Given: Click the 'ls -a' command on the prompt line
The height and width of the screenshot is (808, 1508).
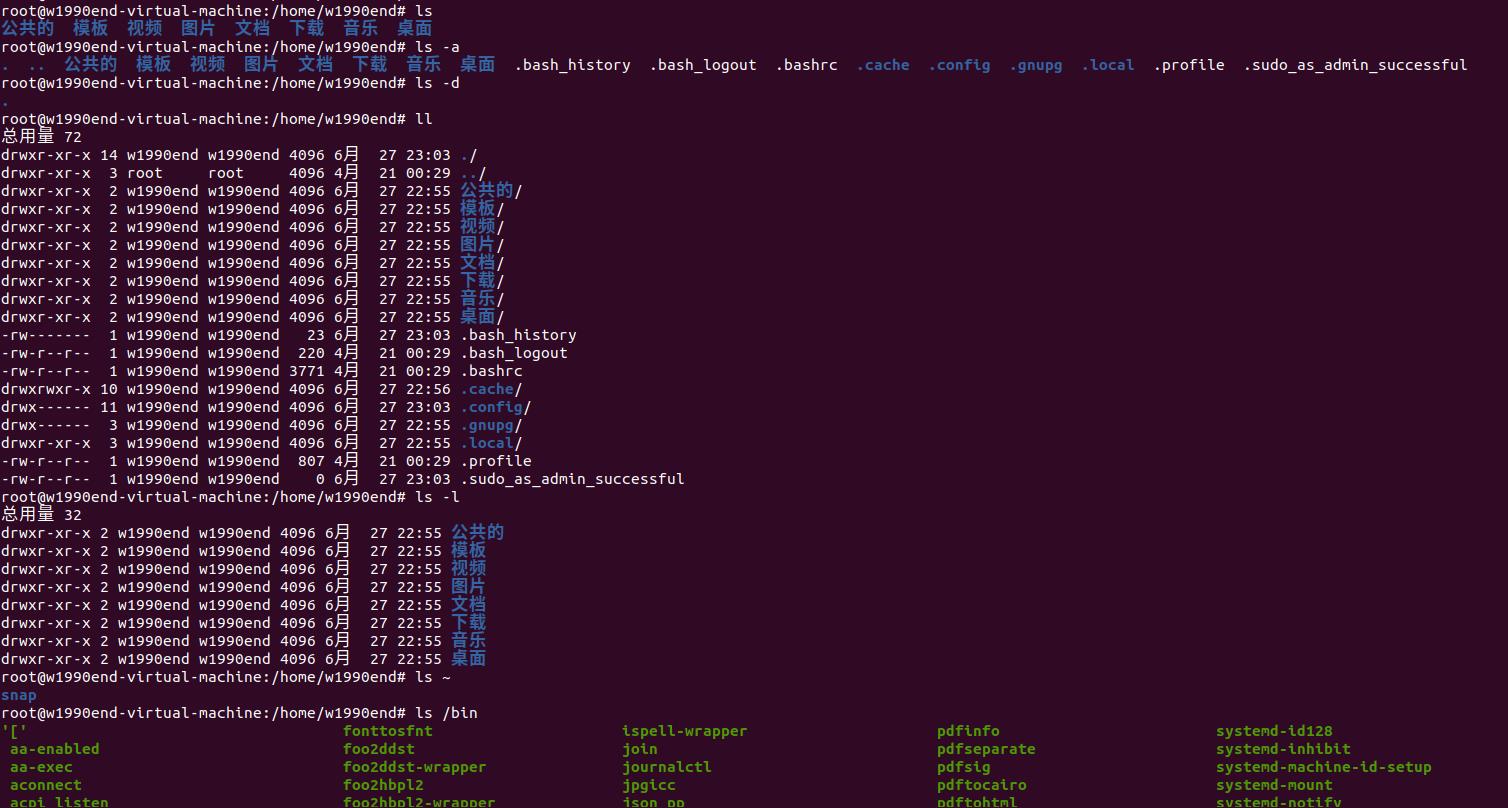Looking at the screenshot, I should [437, 47].
